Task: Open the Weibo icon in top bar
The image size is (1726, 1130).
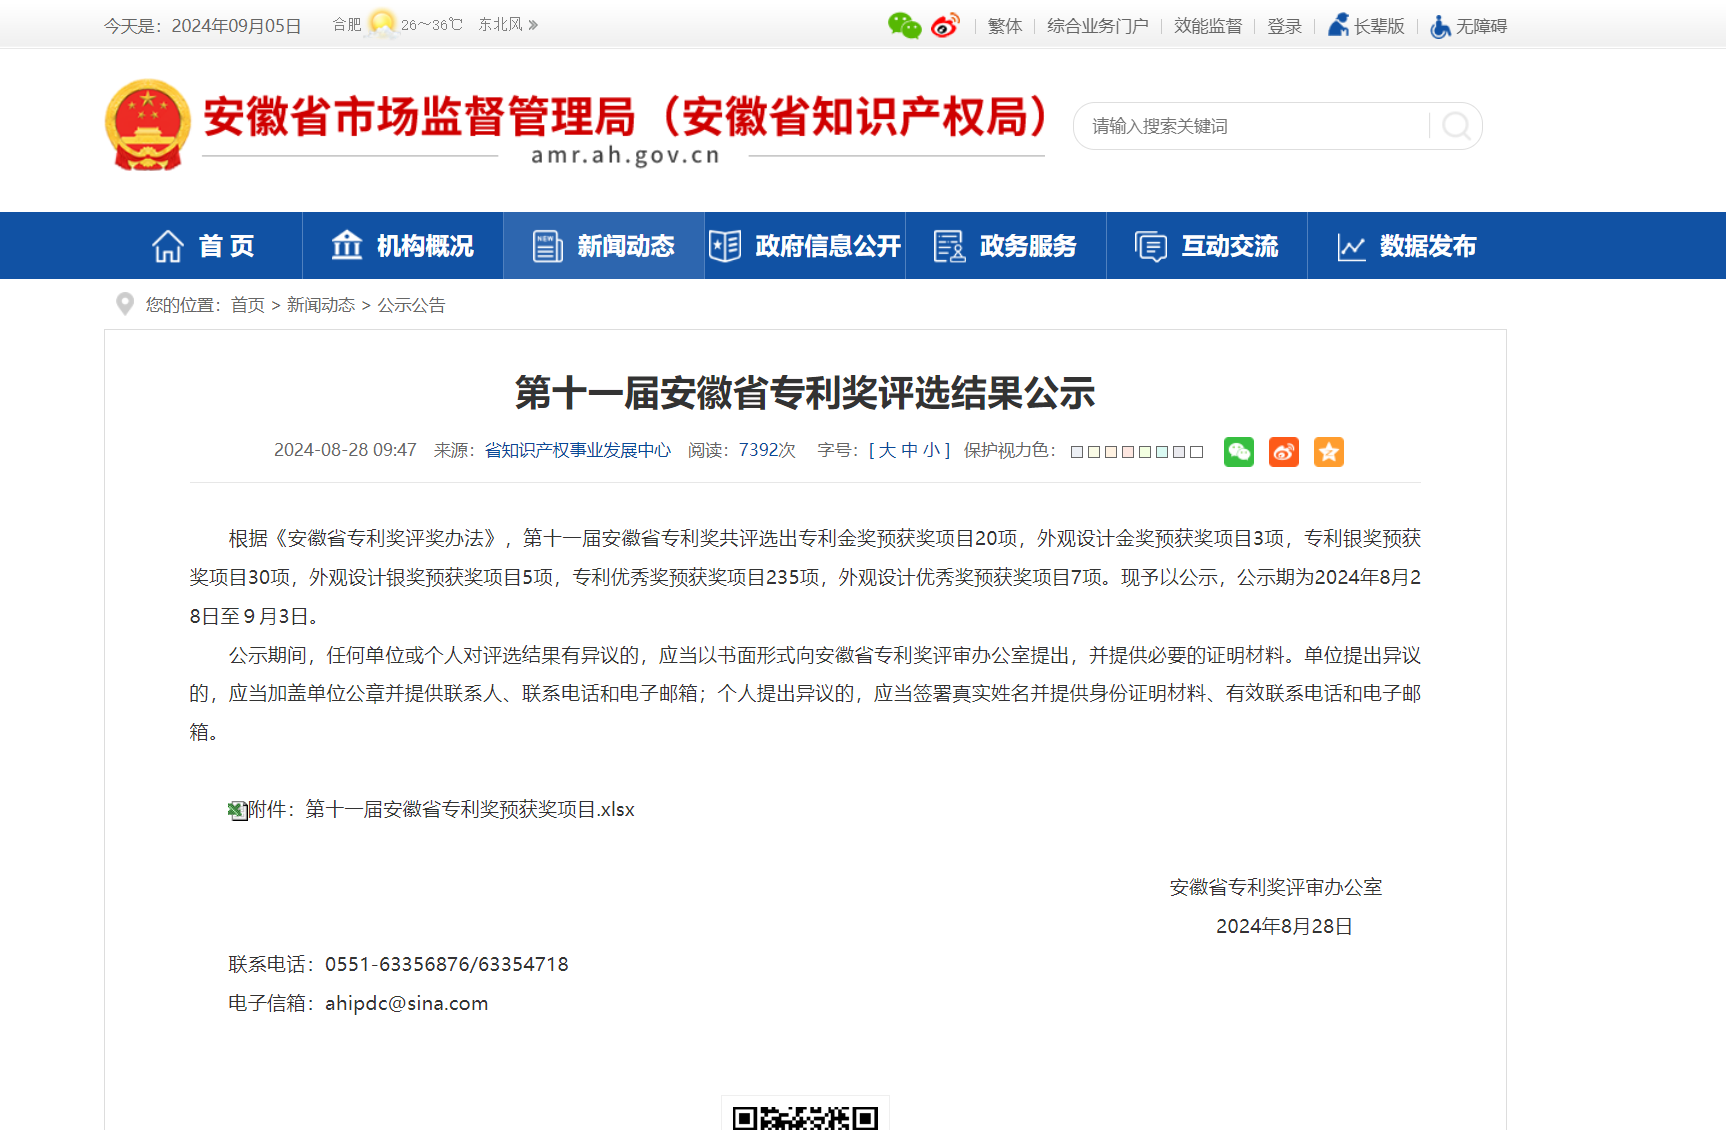Action: pyautogui.click(x=945, y=26)
